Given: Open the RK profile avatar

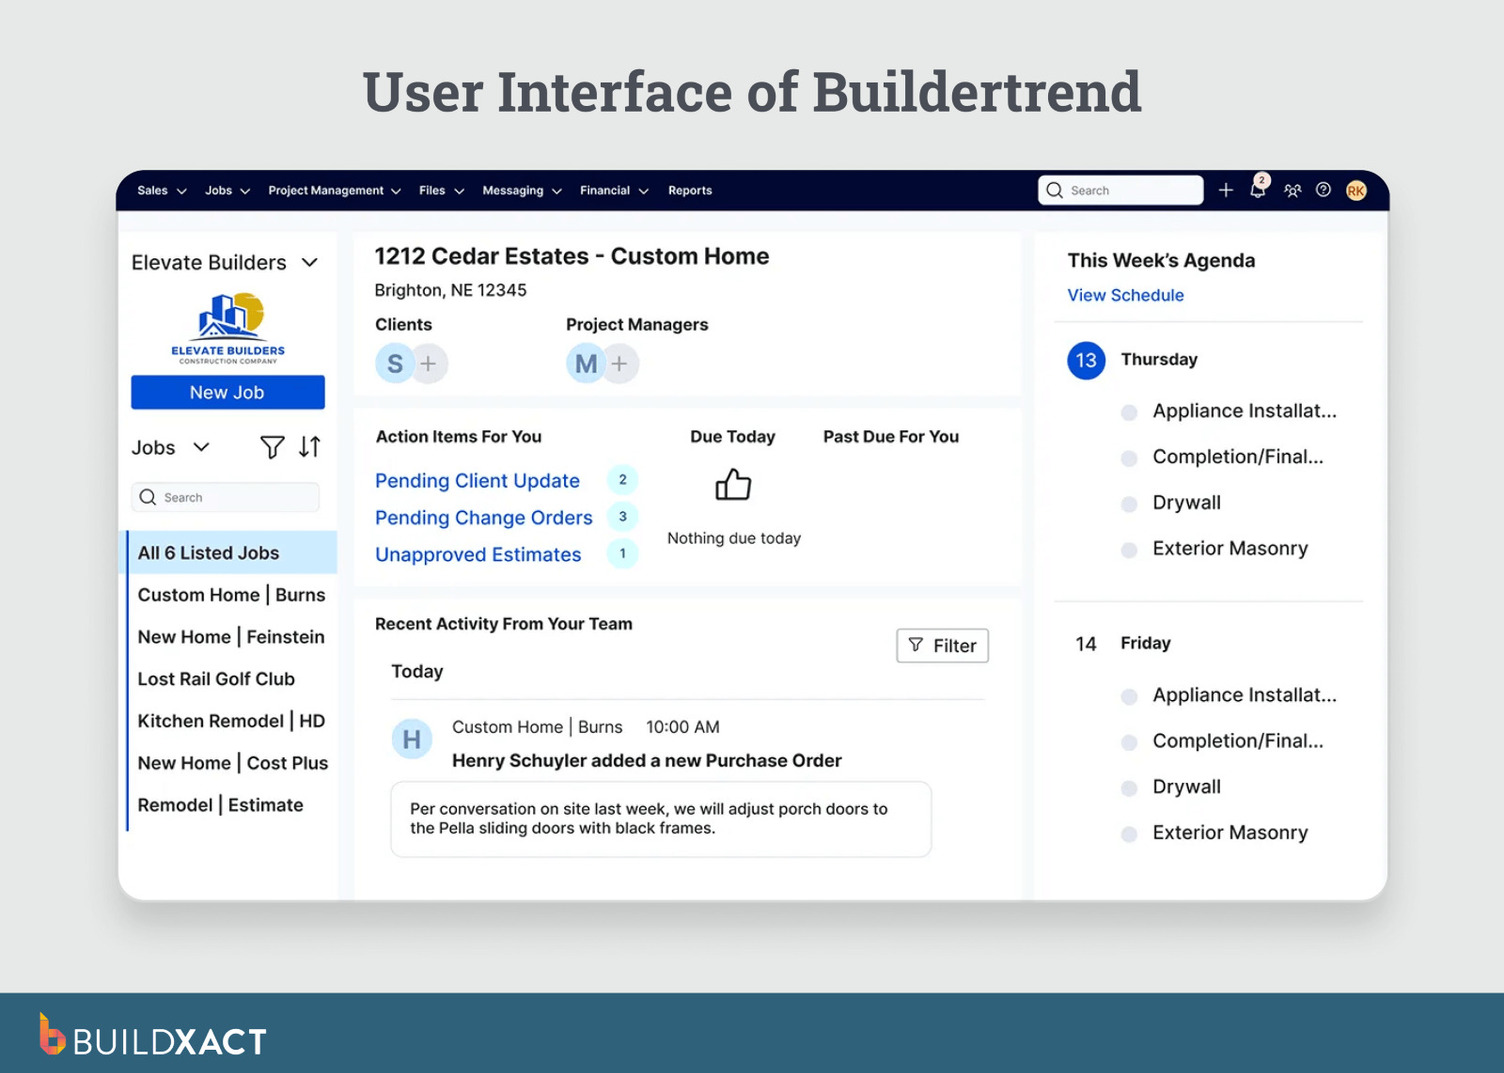Looking at the screenshot, I should coord(1356,190).
